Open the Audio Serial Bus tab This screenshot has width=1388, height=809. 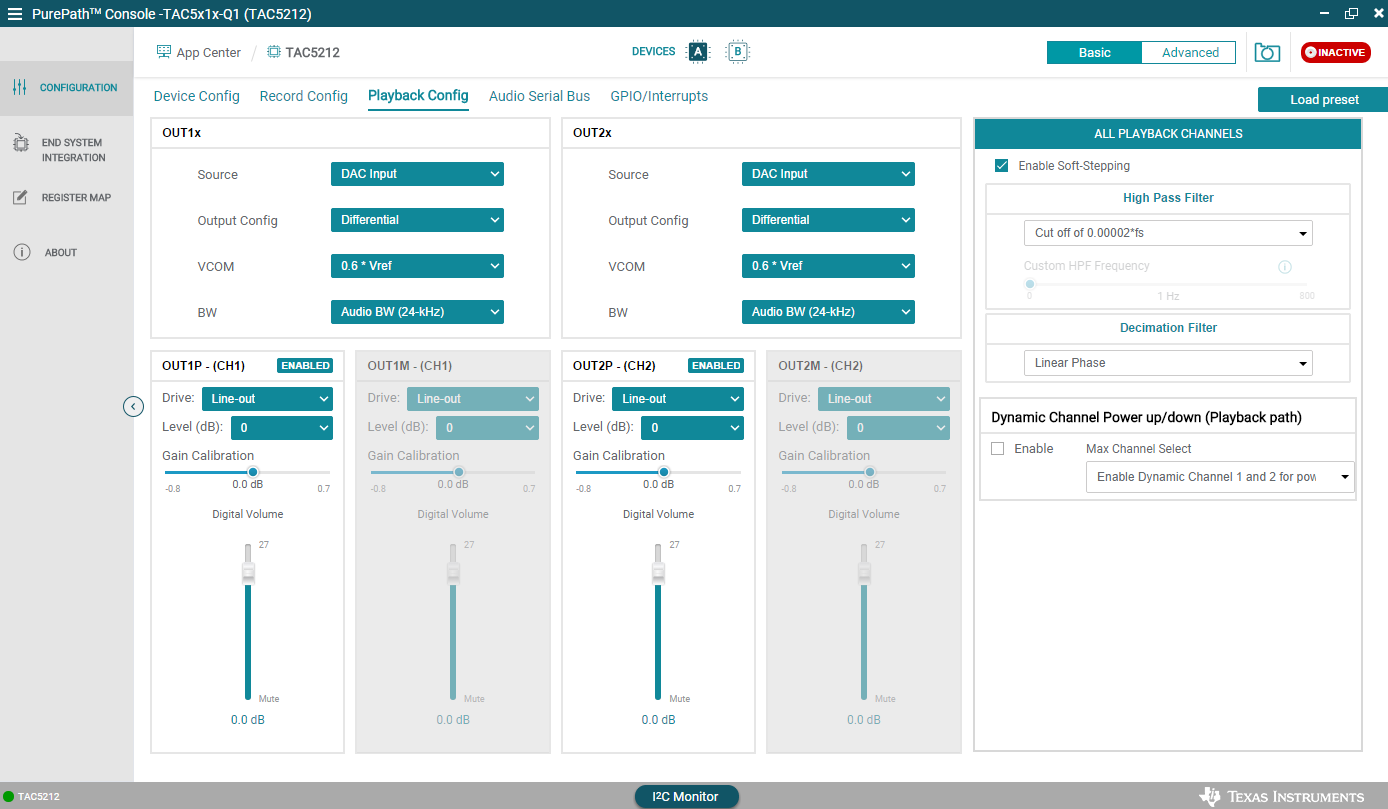pyautogui.click(x=539, y=96)
